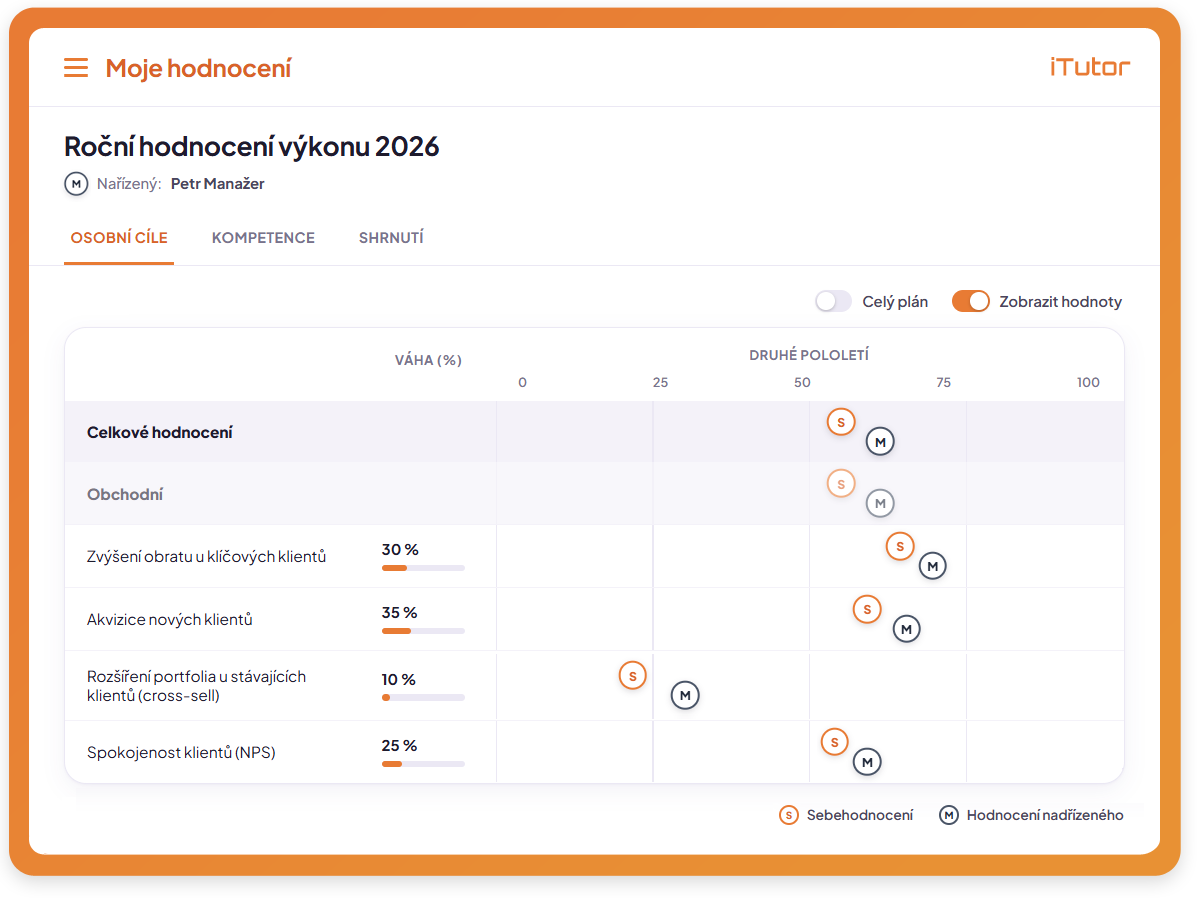Click the Hodnocení nadřízeného legend M icon

(x=949, y=816)
